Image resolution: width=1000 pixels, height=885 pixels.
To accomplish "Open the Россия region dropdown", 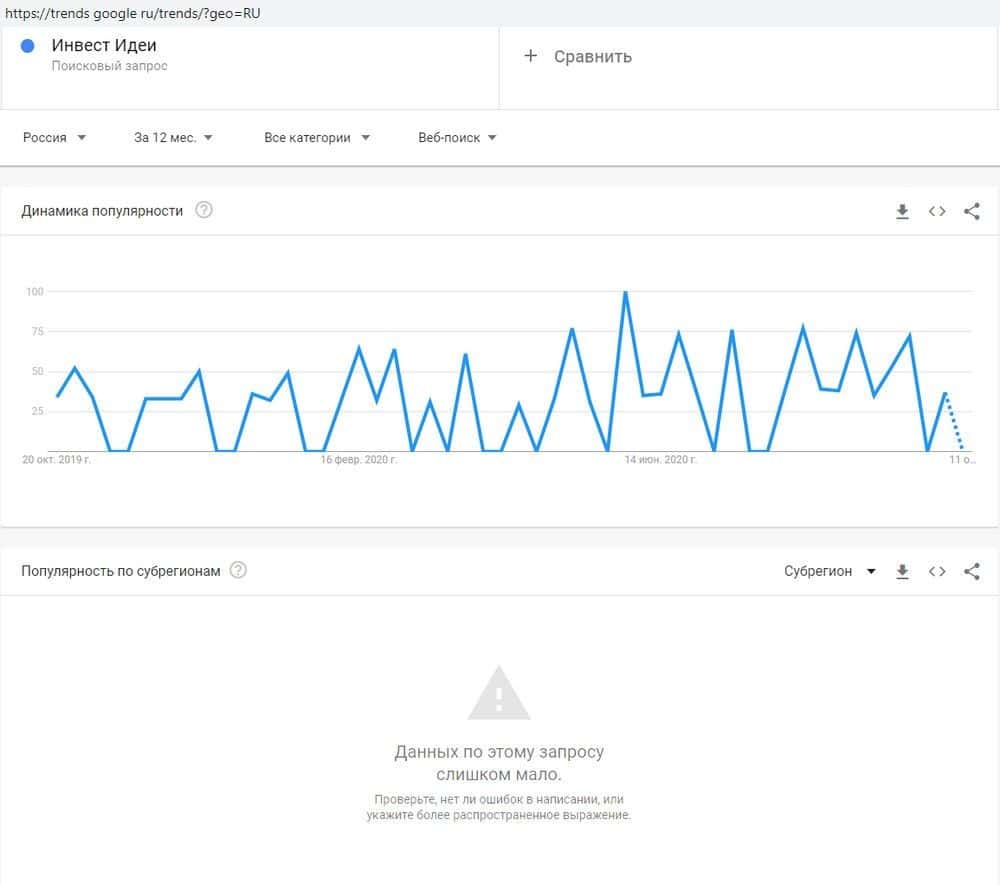I will coord(54,138).
